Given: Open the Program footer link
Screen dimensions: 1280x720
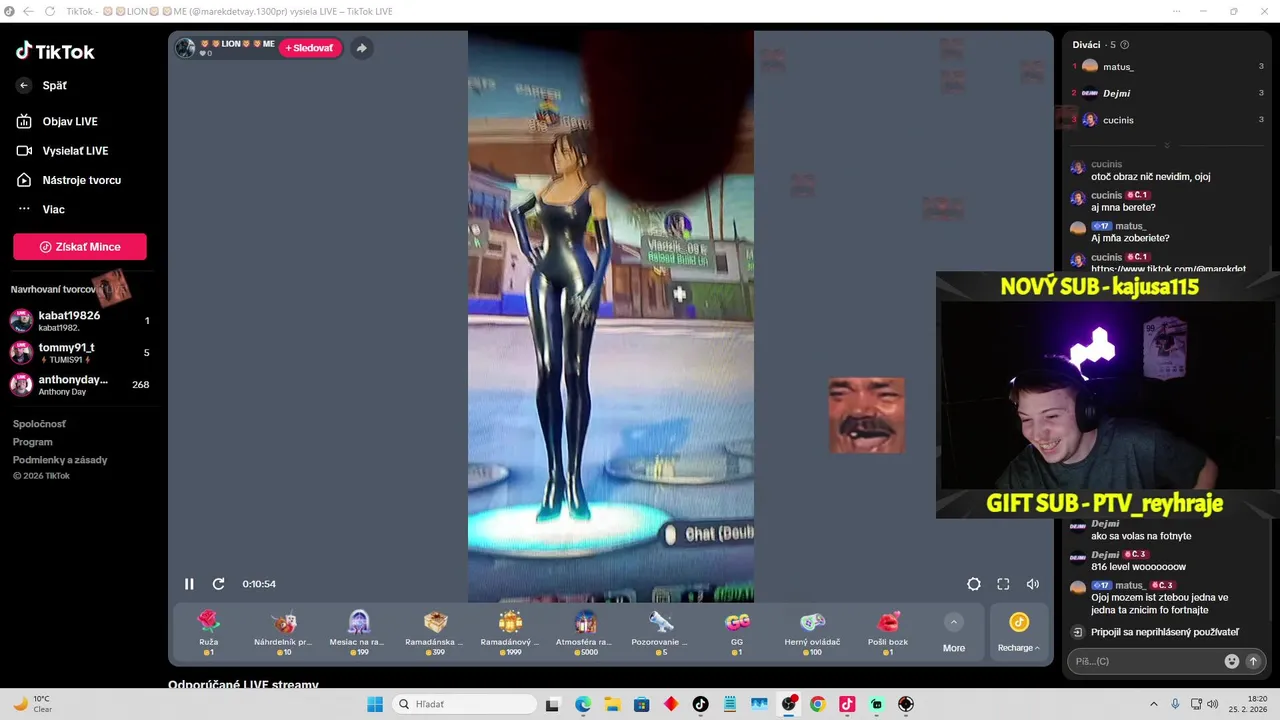Looking at the screenshot, I should click(32, 442).
